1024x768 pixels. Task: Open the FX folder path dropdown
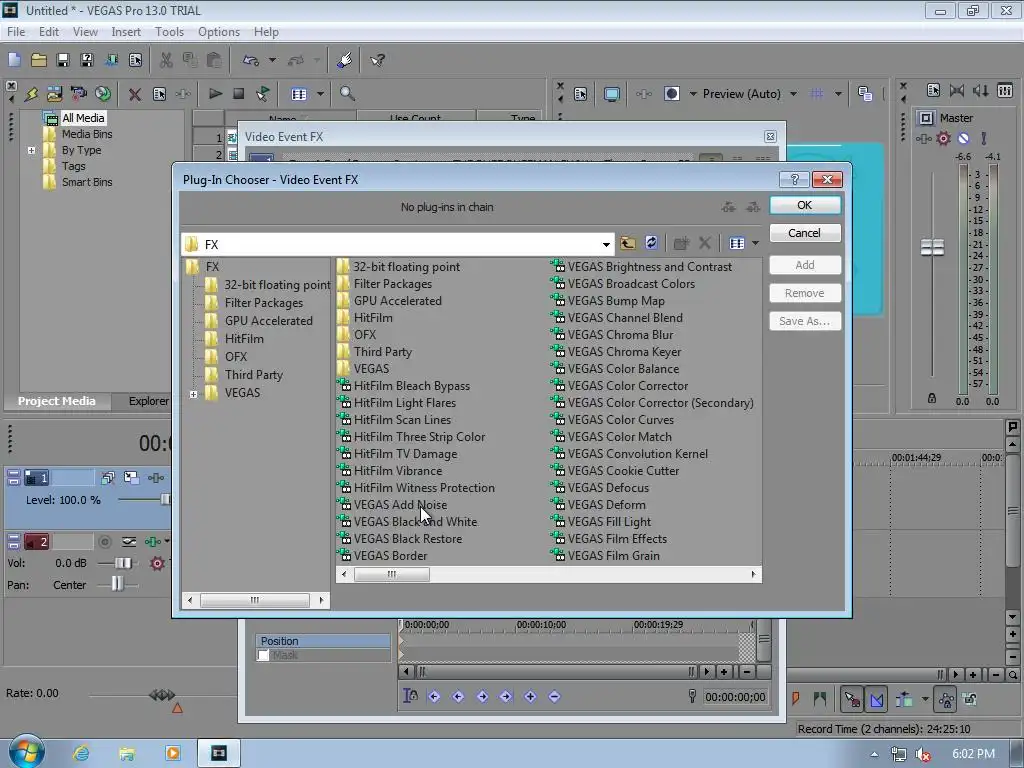pyautogui.click(x=606, y=244)
